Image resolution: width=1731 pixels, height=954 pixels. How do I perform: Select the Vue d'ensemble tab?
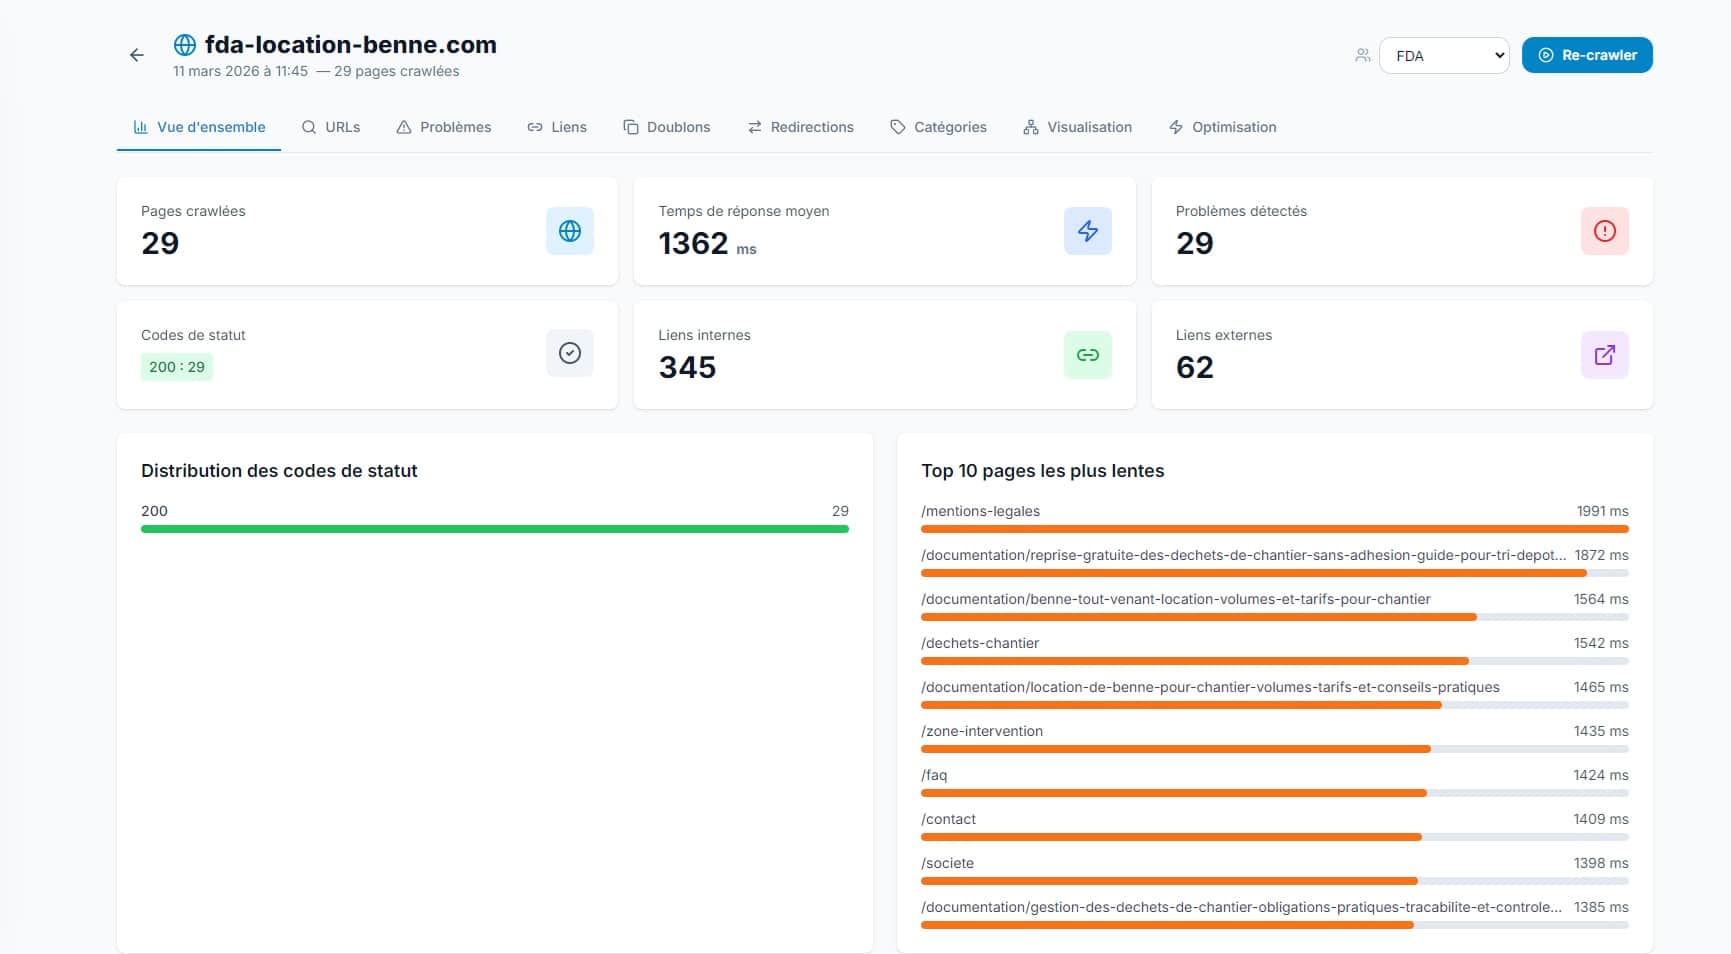click(x=198, y=127)
